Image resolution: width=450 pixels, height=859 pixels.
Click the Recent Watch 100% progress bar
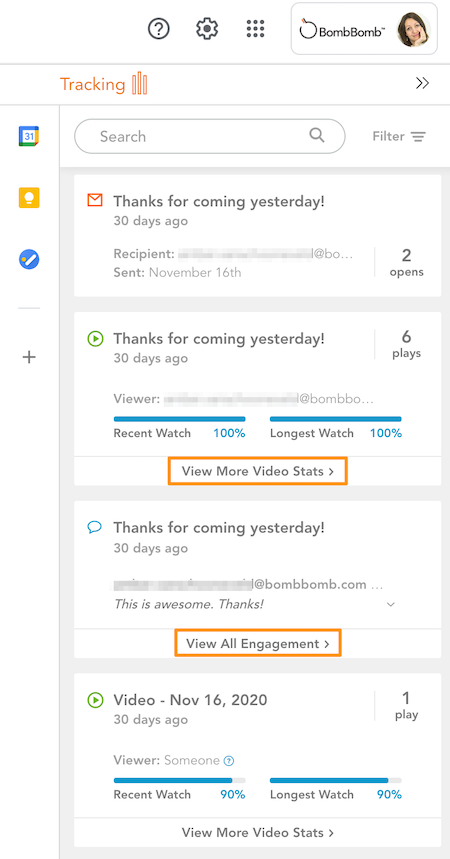point(179,419)
